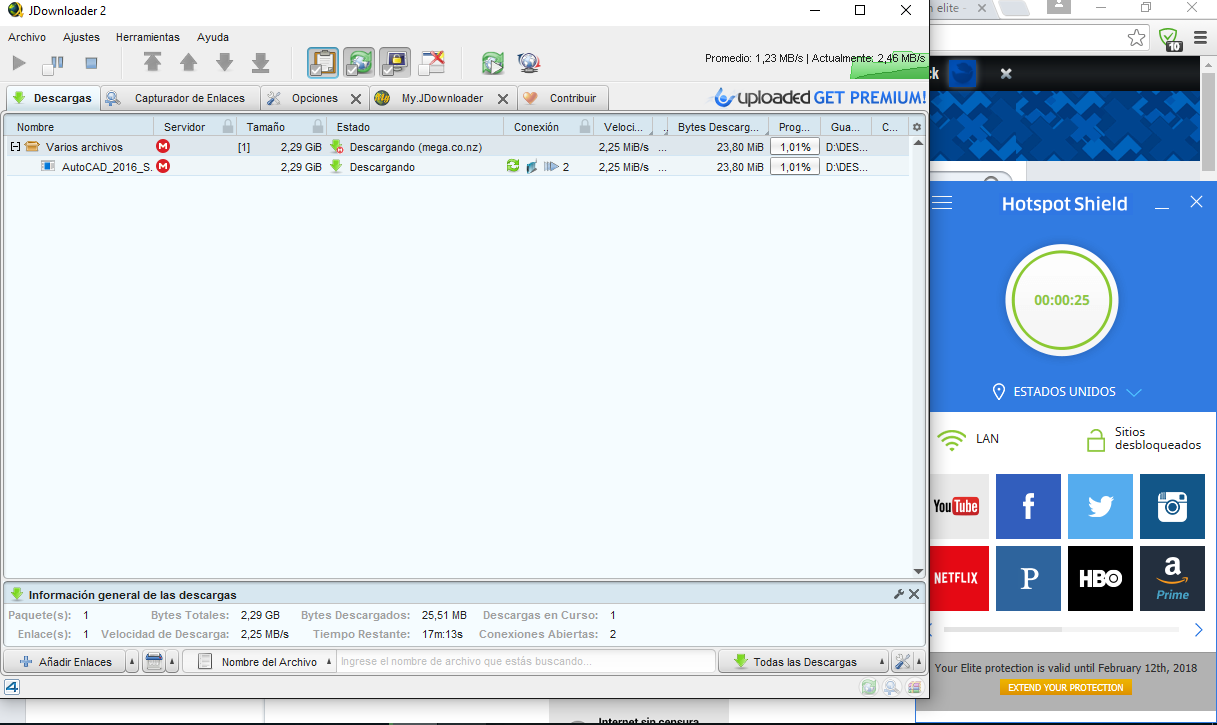Toggle clipboard monitoring in toolbar
The height and width of the screenshot is (725, 1217).
coord(323,63)
